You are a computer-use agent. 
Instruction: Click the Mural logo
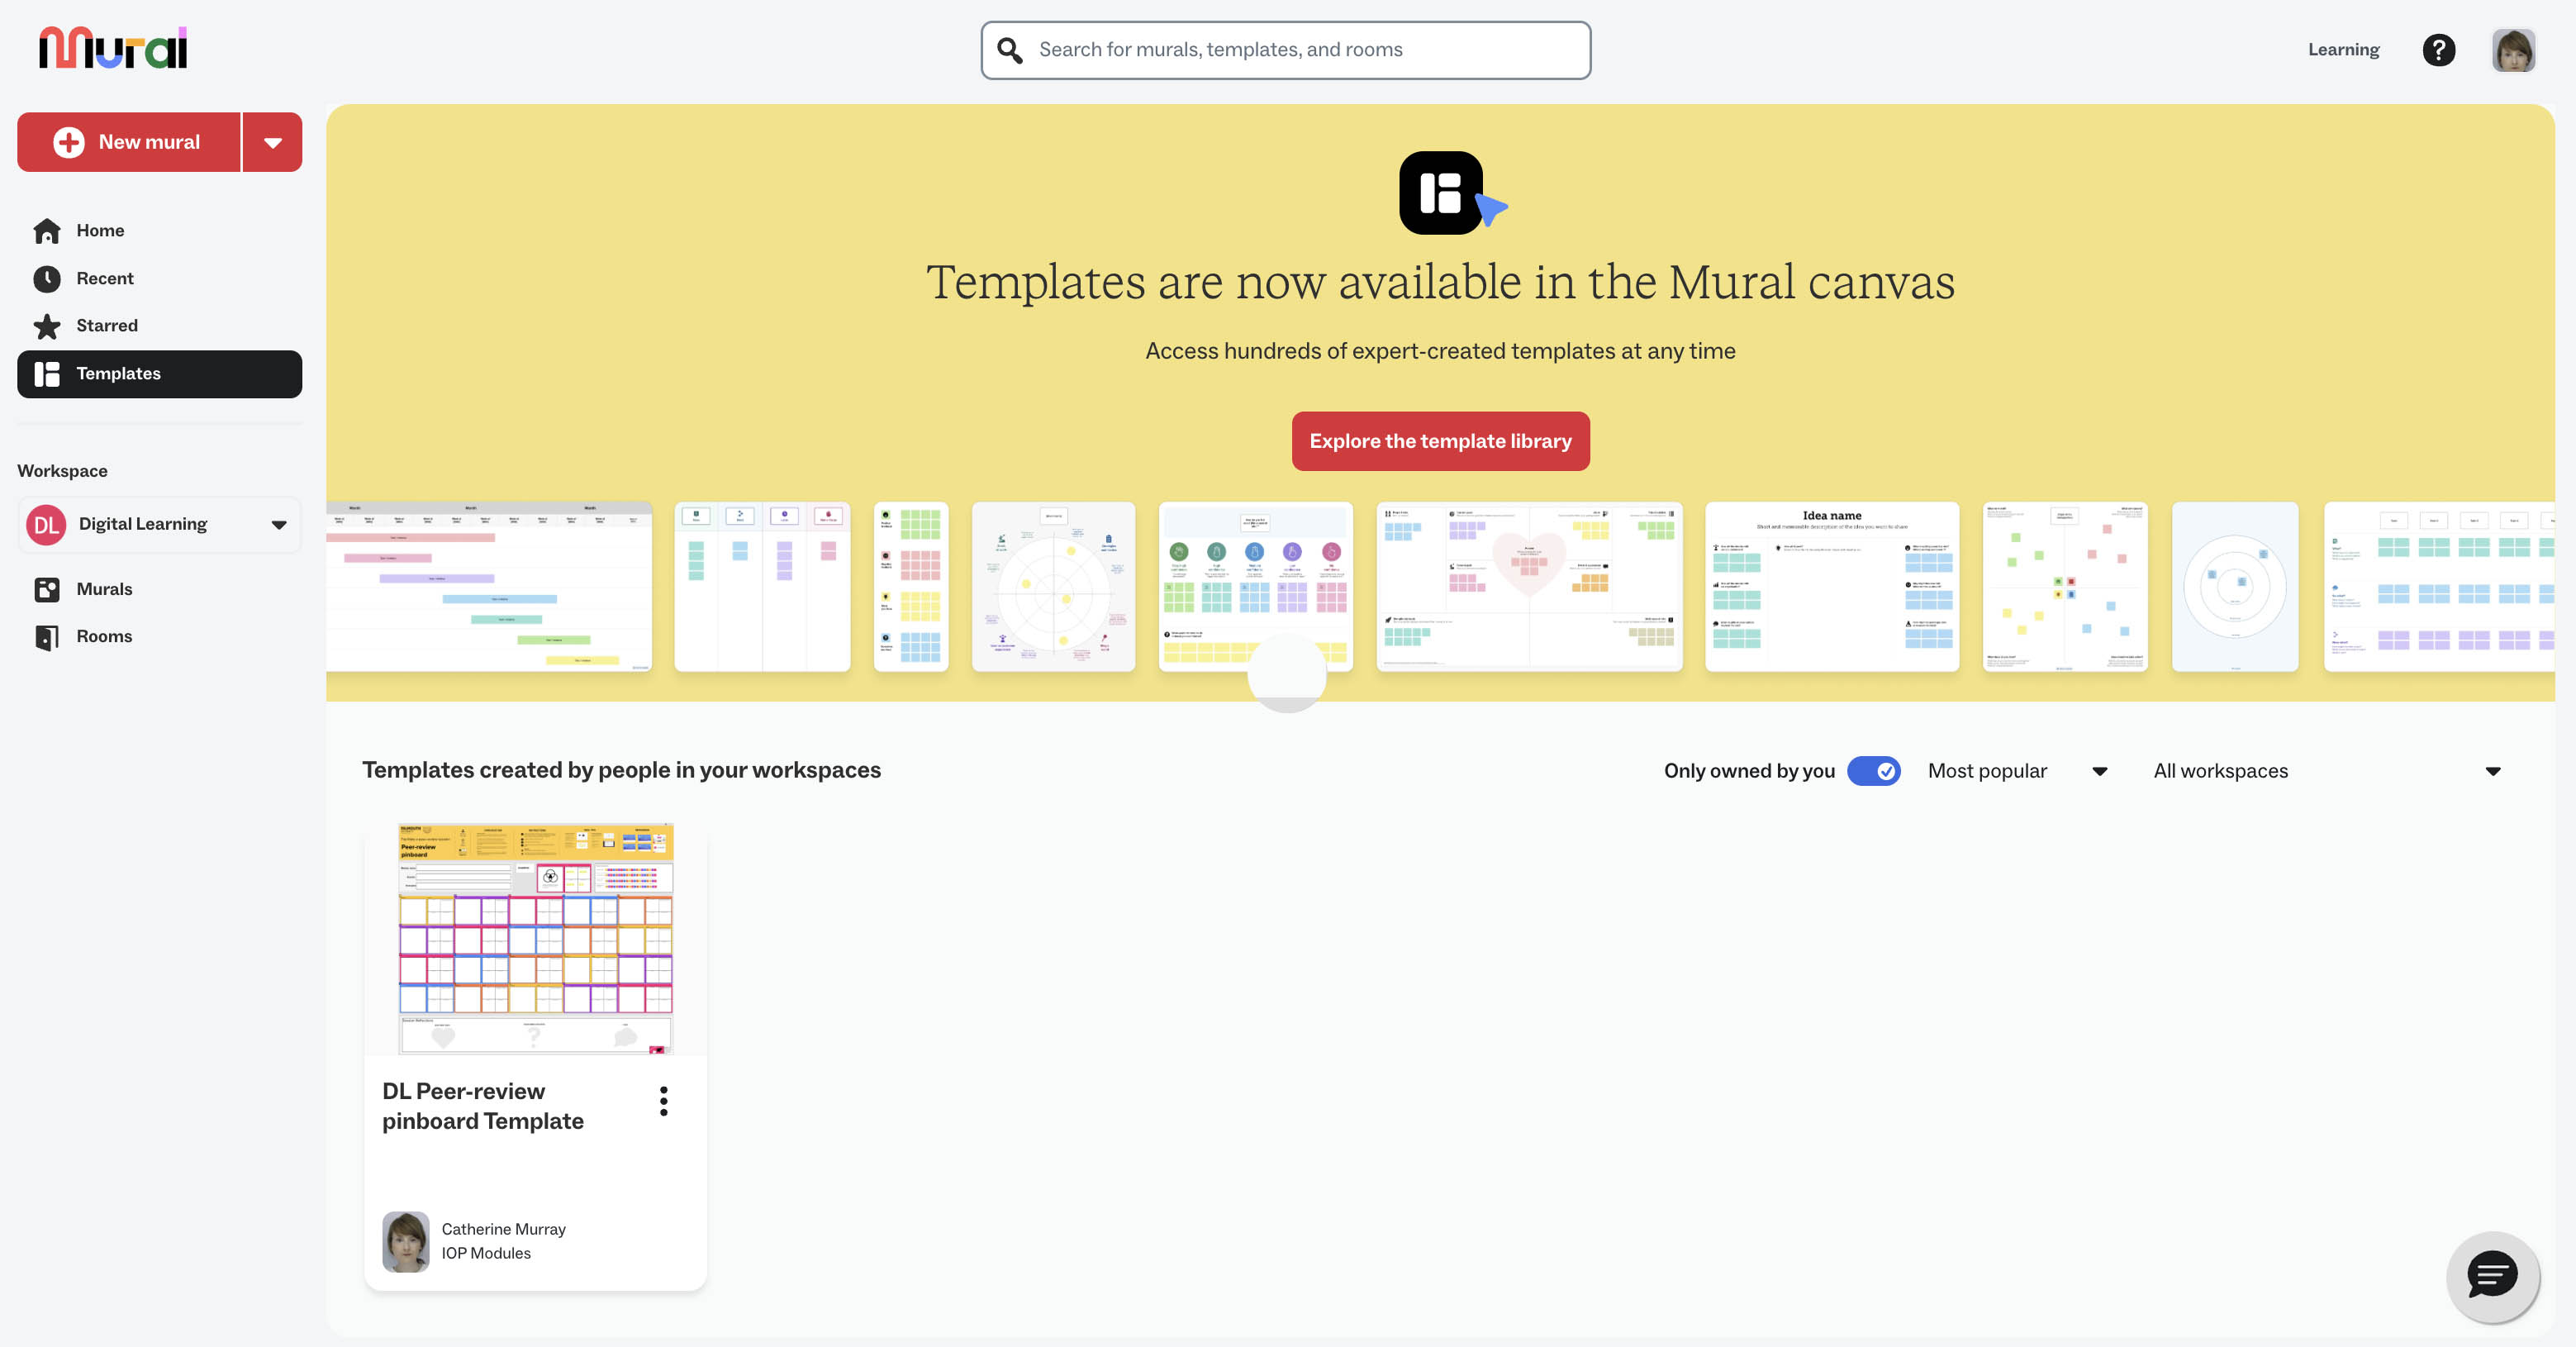click(x=113, y=47)
